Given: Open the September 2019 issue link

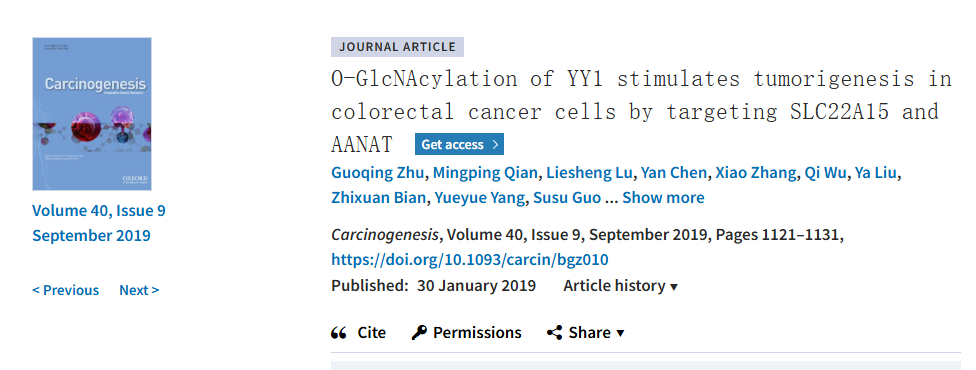Looking at the screenshot, I should 92,235.
